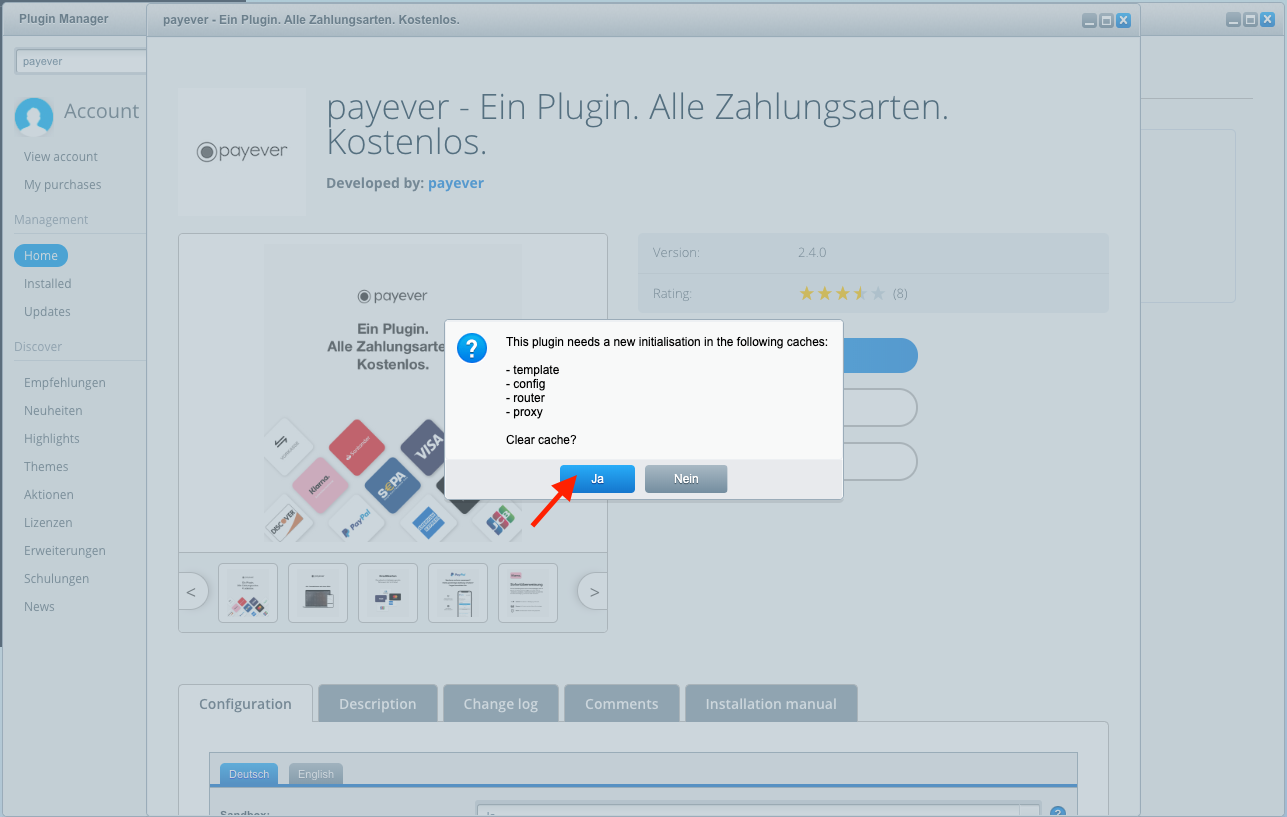Close the Plugin Manager window
1287x817 pixels.
pyautogui.click(x=1268, y=19)
